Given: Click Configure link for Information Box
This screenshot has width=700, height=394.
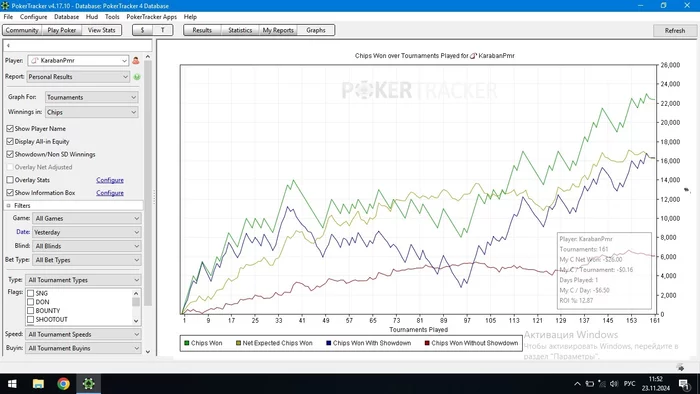Looking at the screenshot, I should tap(110, 193).
